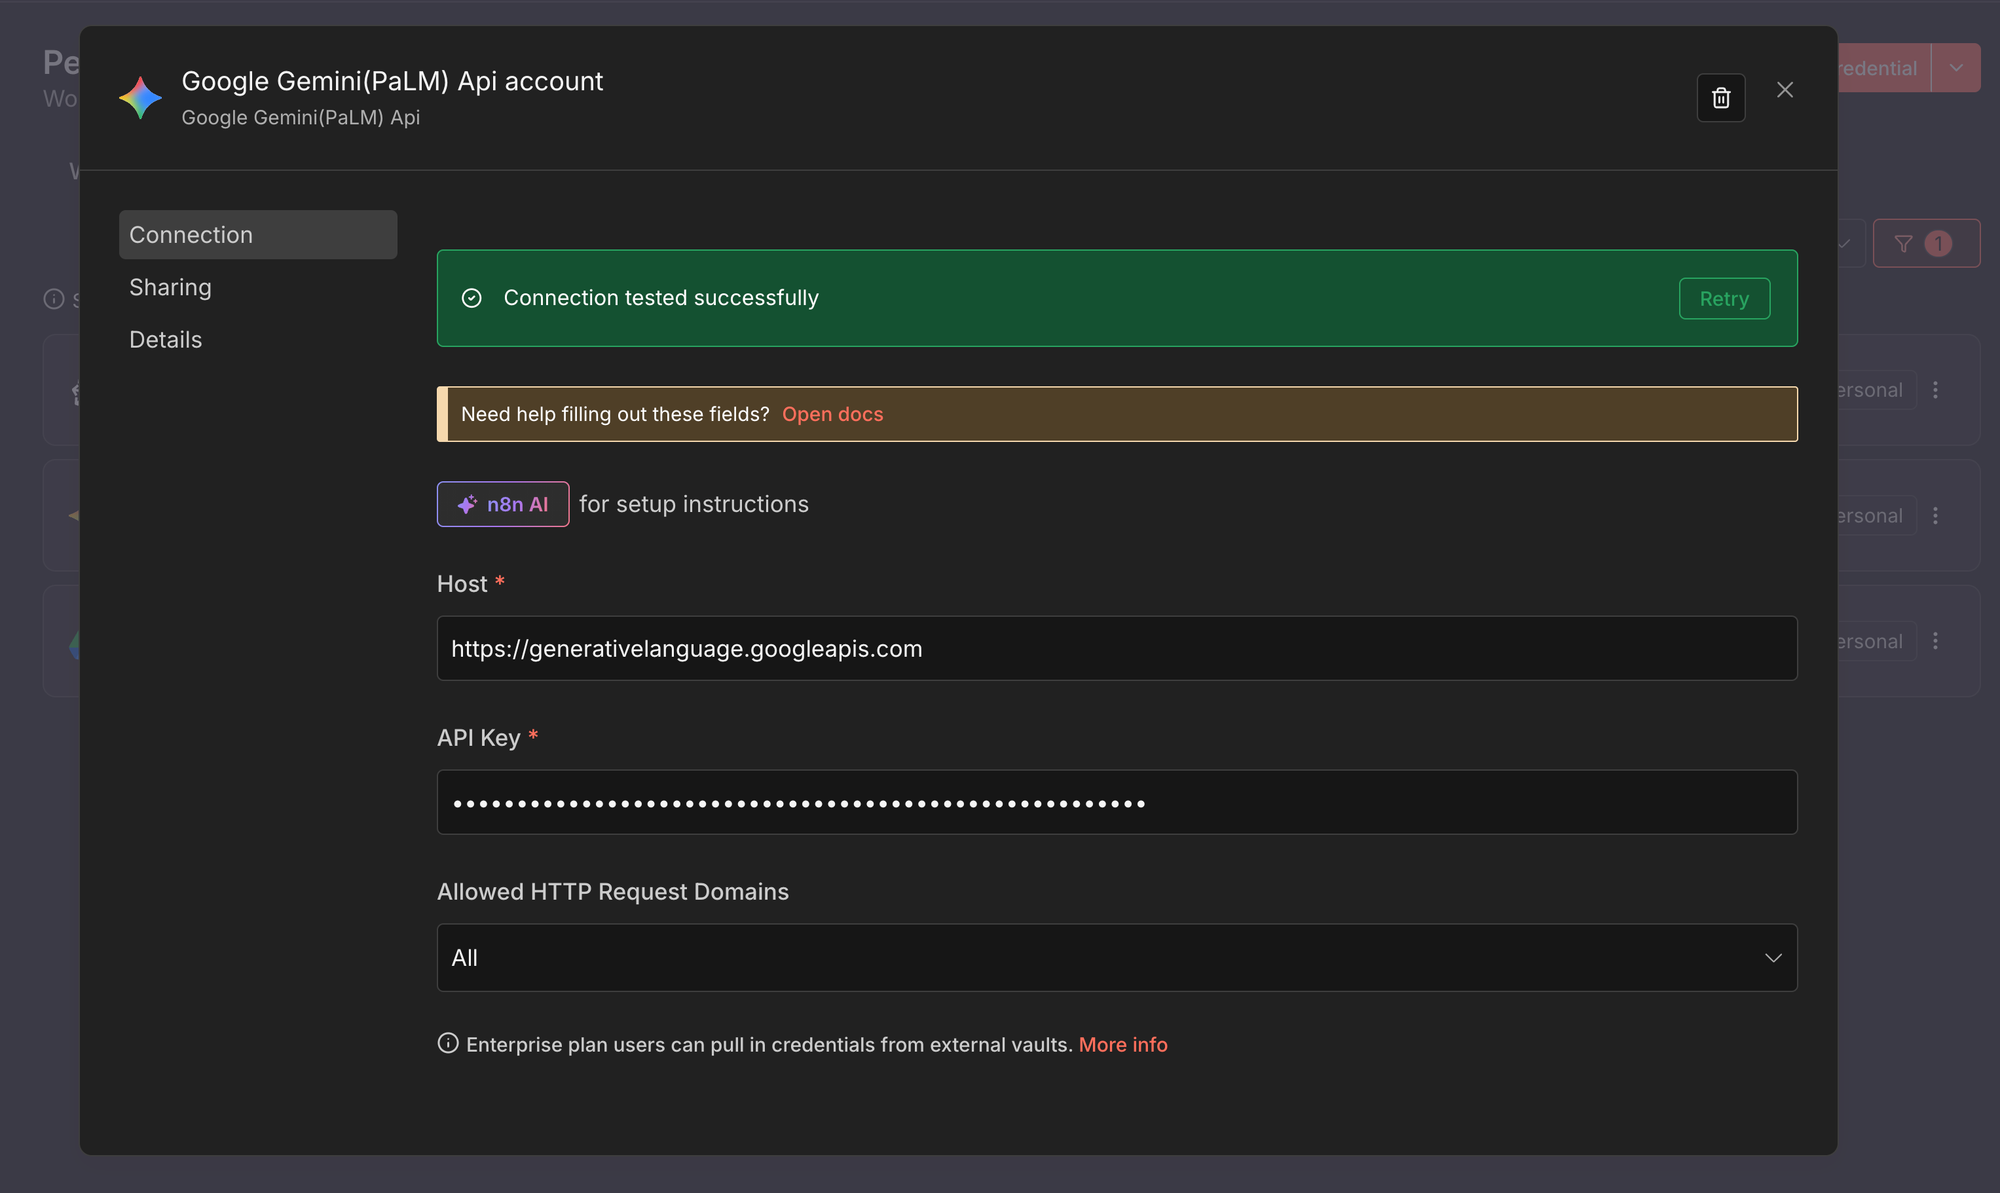2000x1193 pixels.
Task: Click the success checkmark icon
Action: pos(472,298)
